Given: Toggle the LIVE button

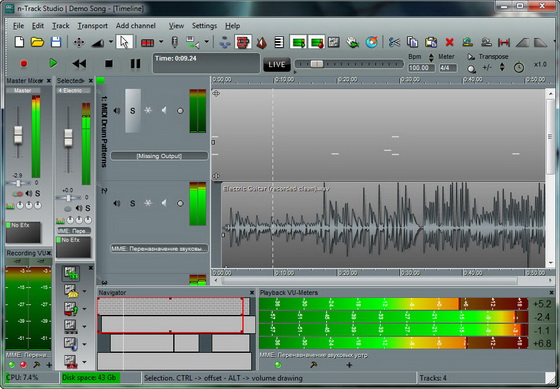Looking at the screenshot, I should pos(276,65).
